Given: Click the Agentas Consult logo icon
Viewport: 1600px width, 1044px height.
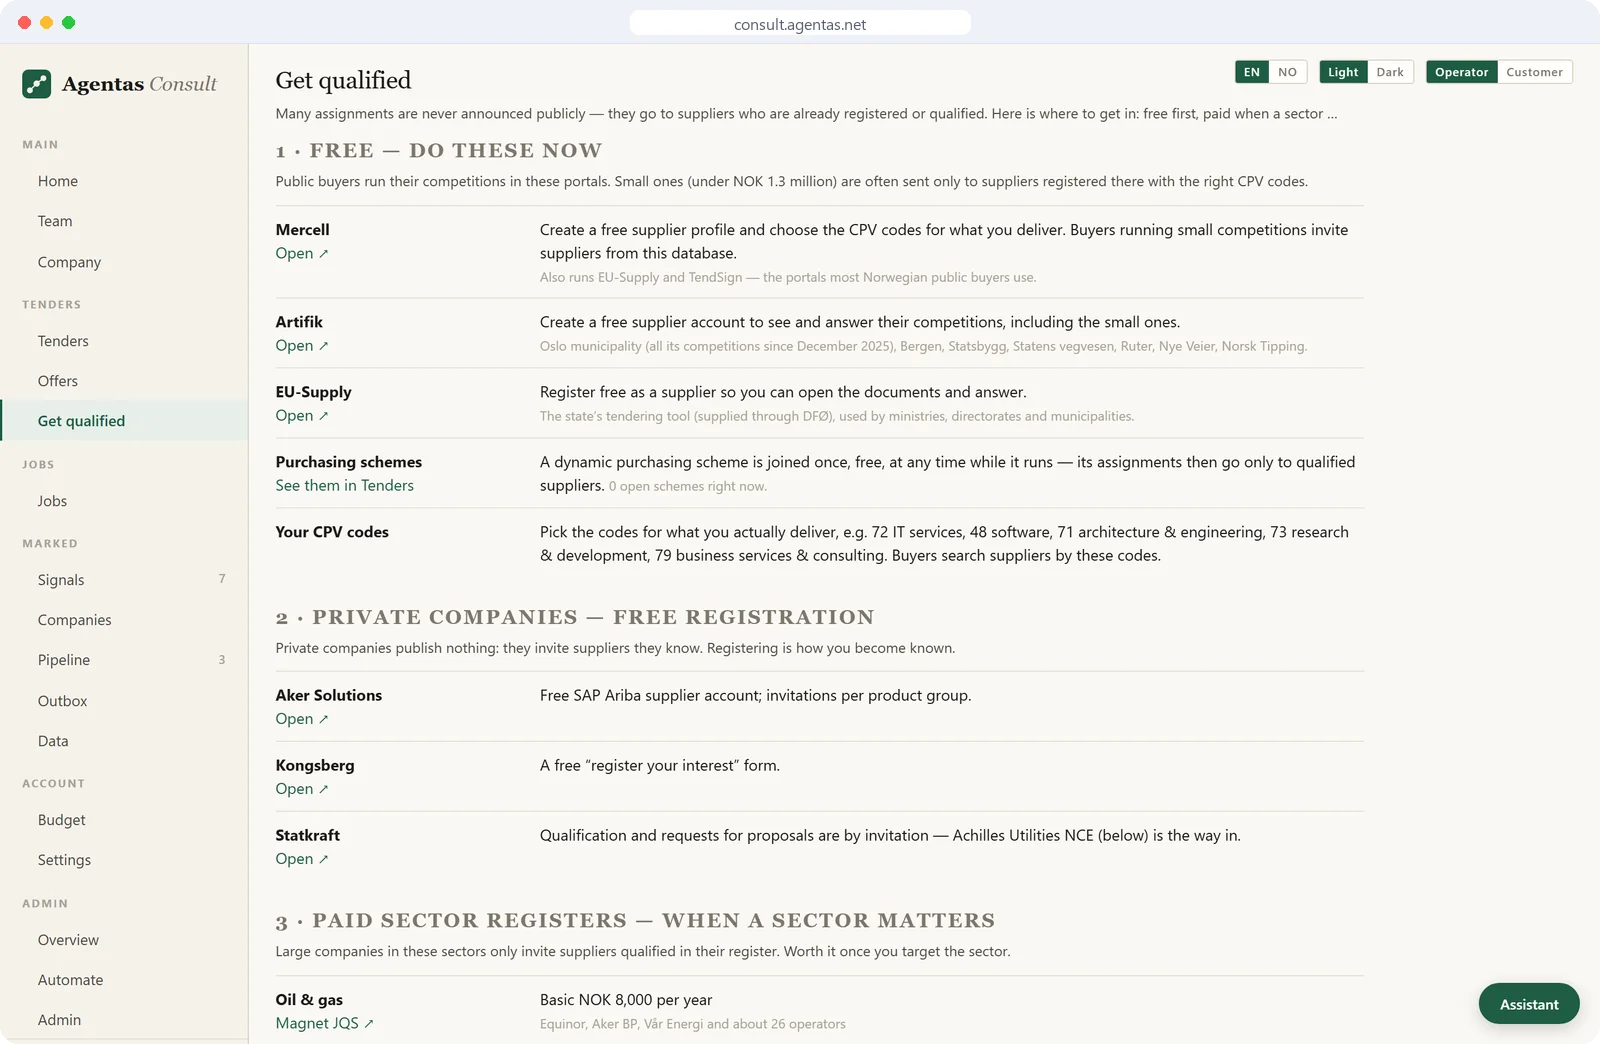Looking at the screenshot, I should (37, 84).
